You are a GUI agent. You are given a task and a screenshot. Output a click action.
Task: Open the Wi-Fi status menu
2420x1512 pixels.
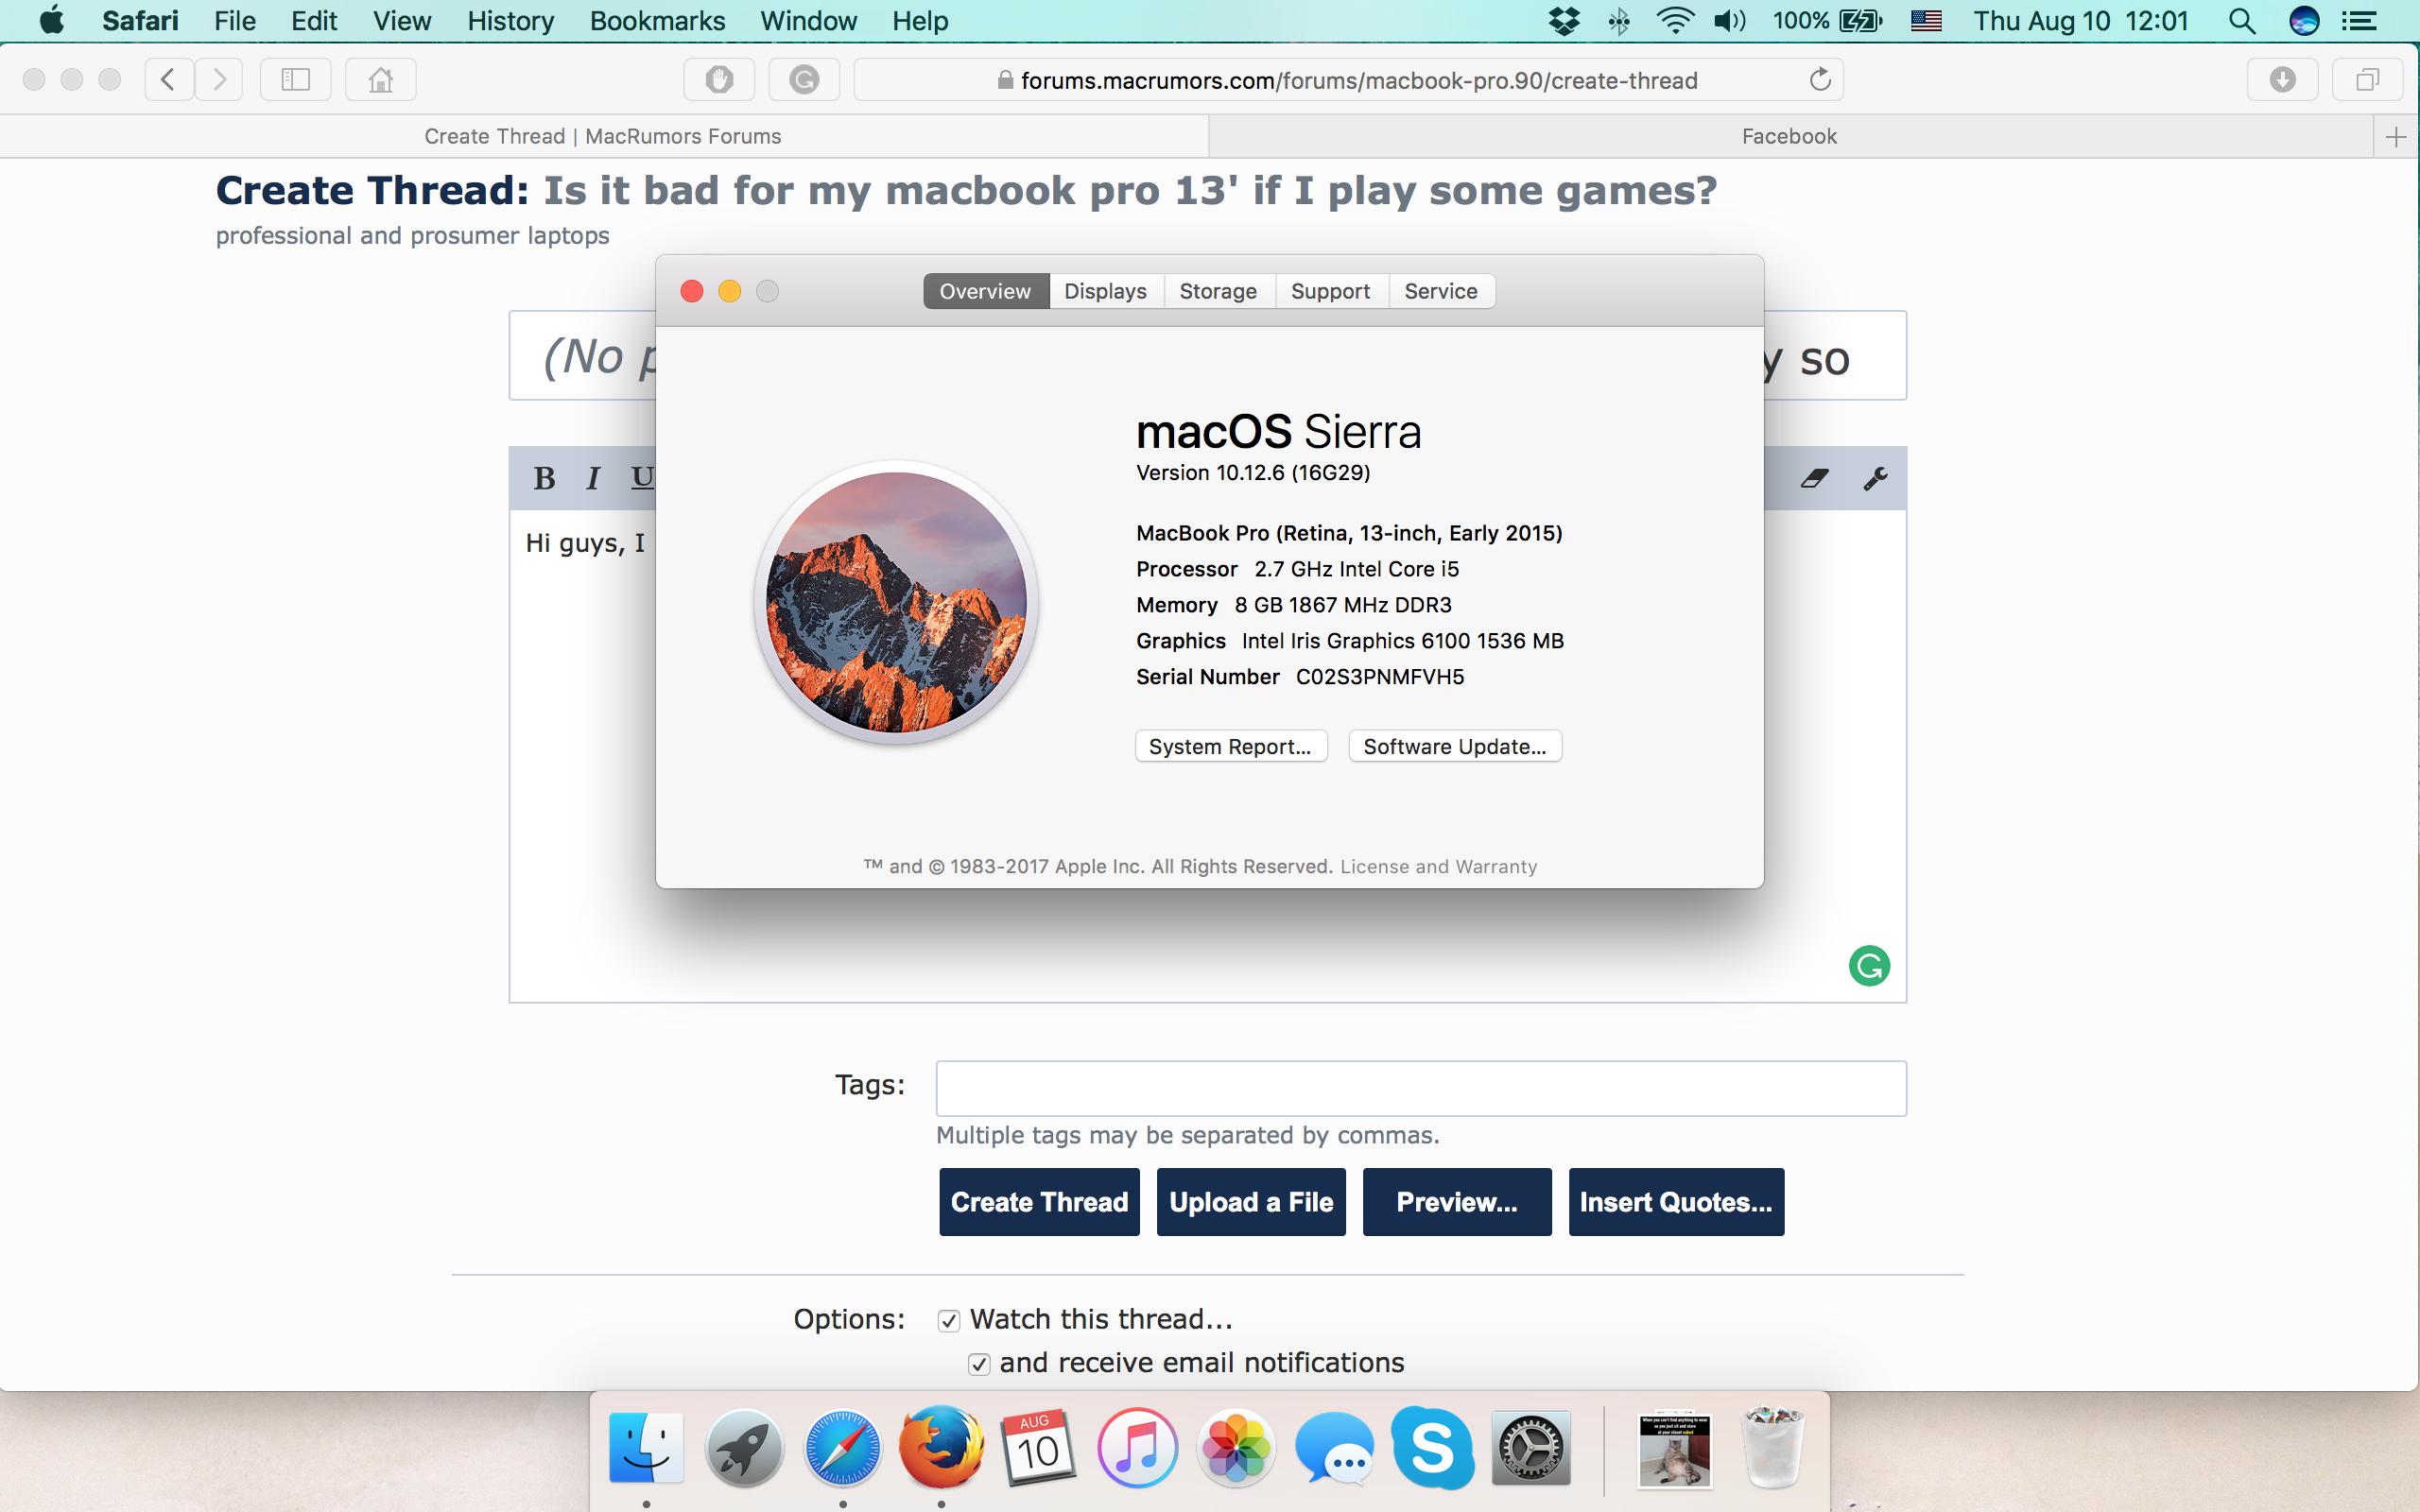(1675, 21)
